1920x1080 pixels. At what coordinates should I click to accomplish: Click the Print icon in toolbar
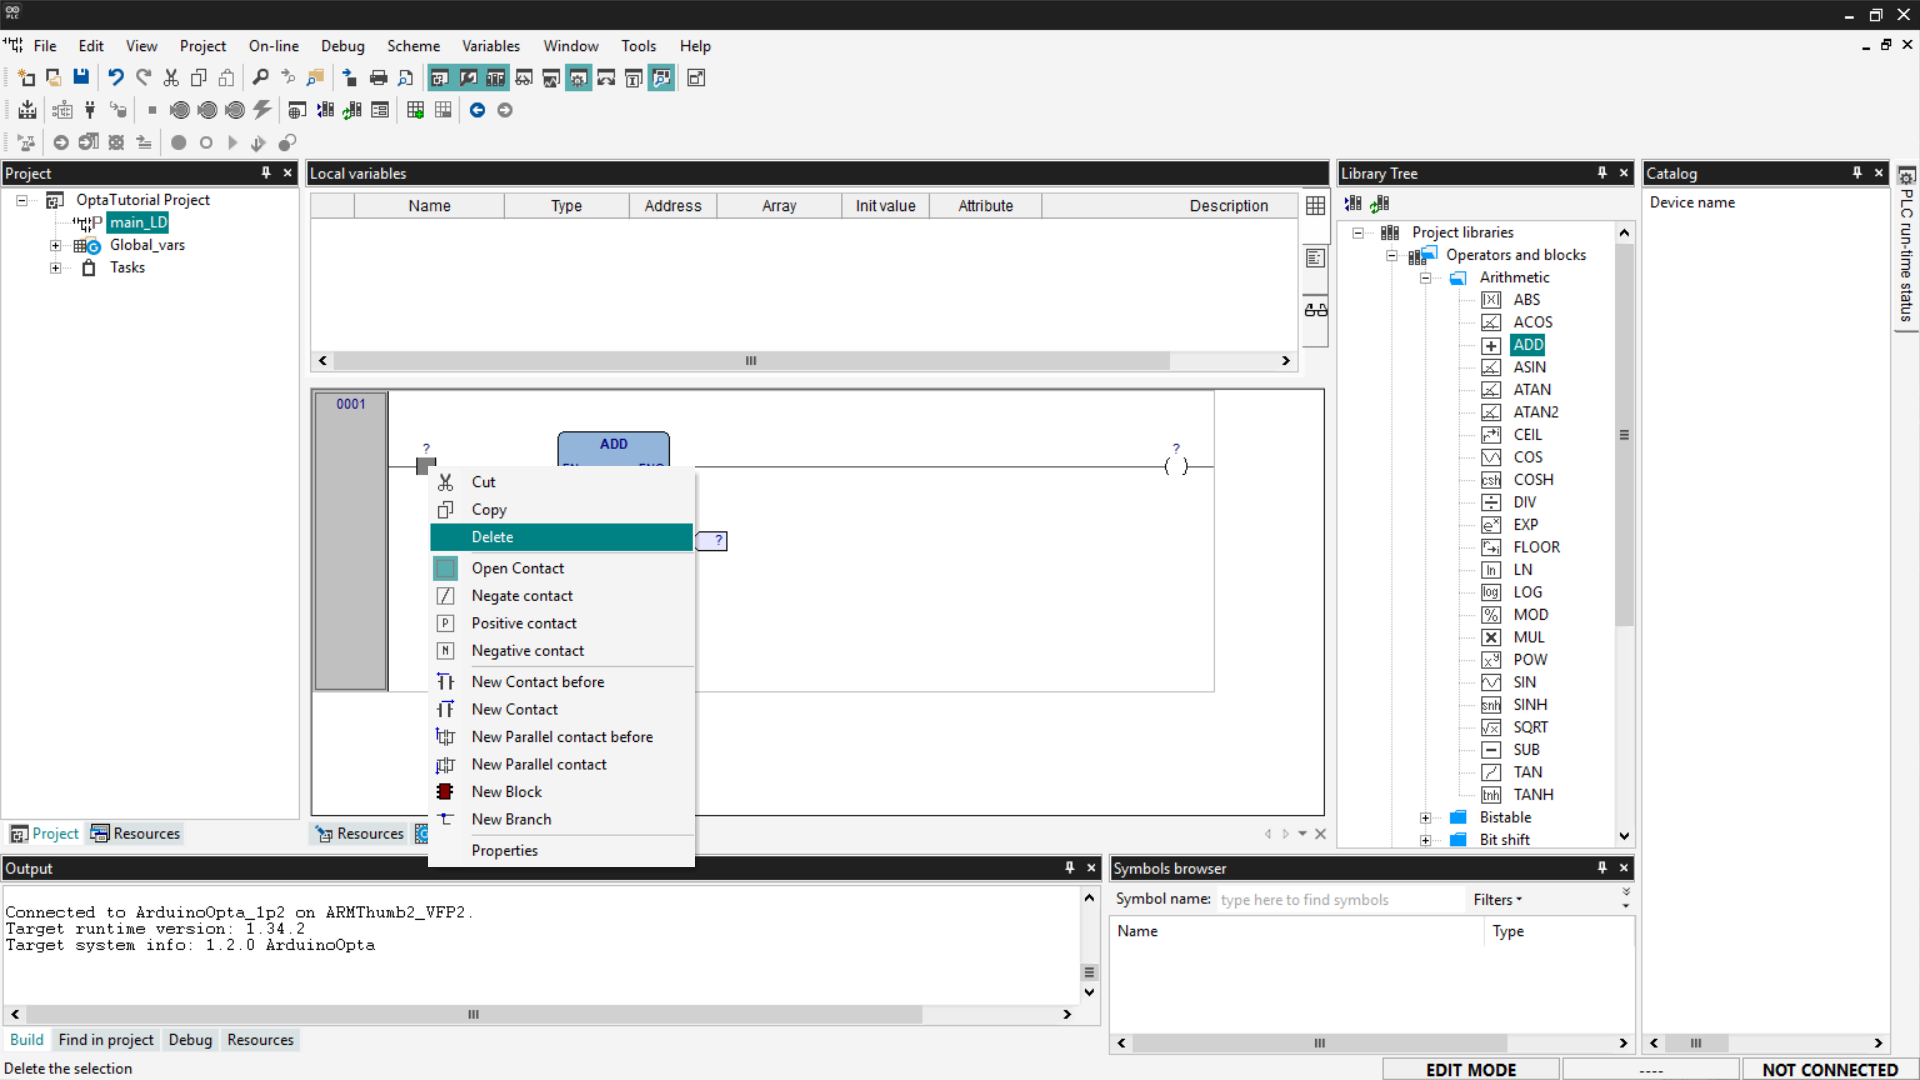378,78
